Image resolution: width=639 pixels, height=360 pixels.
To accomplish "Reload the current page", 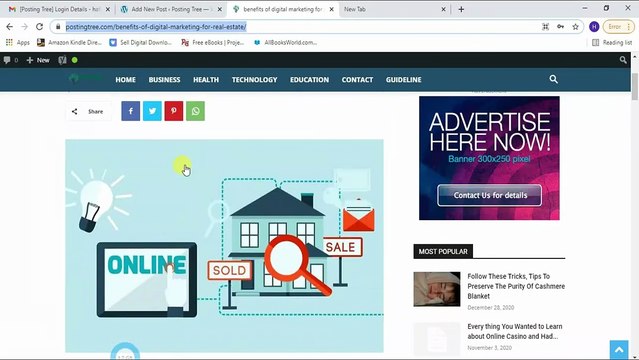I will coord(40,27).
